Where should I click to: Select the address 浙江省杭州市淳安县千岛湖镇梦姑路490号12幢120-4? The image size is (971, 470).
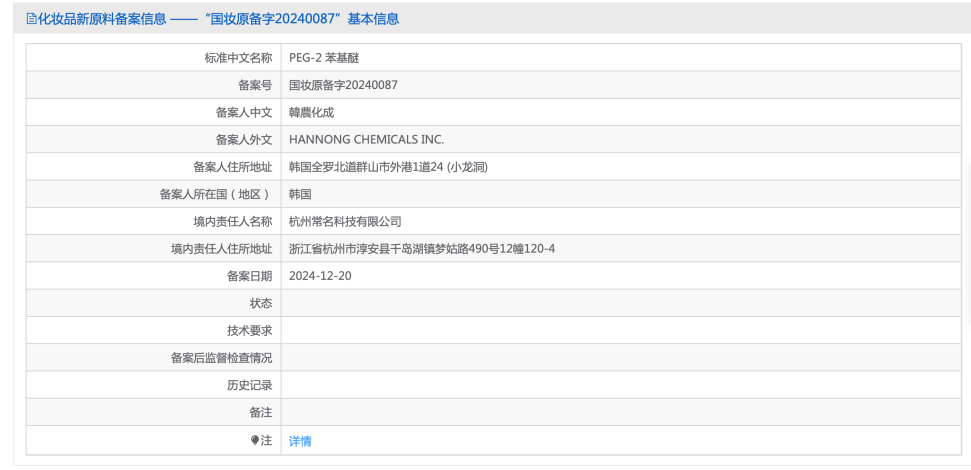coord(422,249)
